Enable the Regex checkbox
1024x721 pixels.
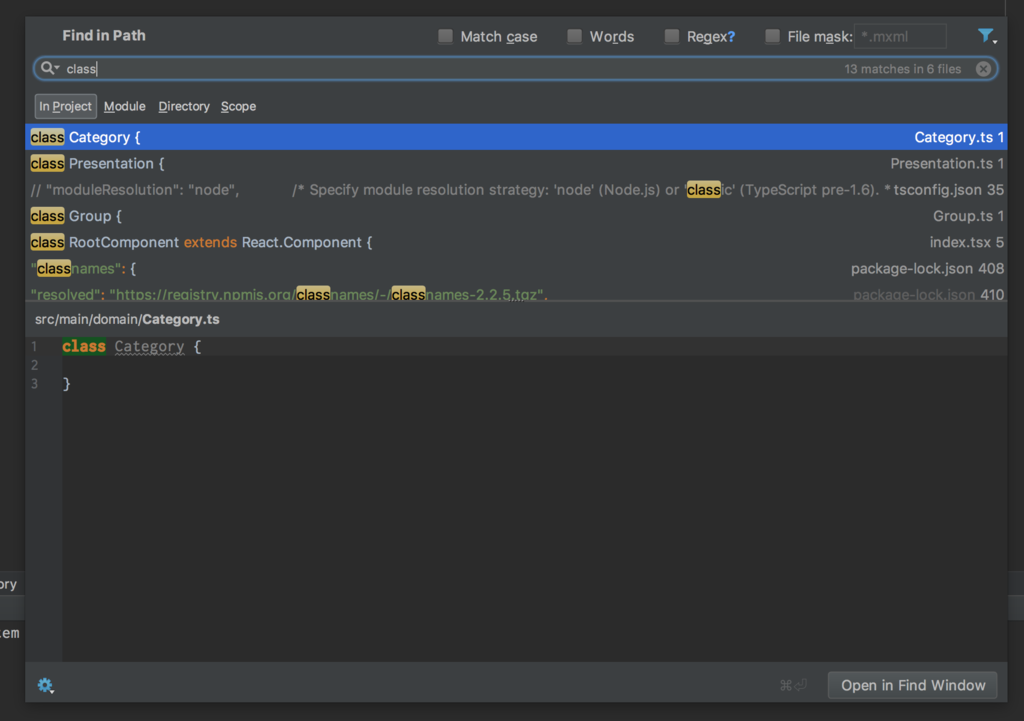pos(671,36)
